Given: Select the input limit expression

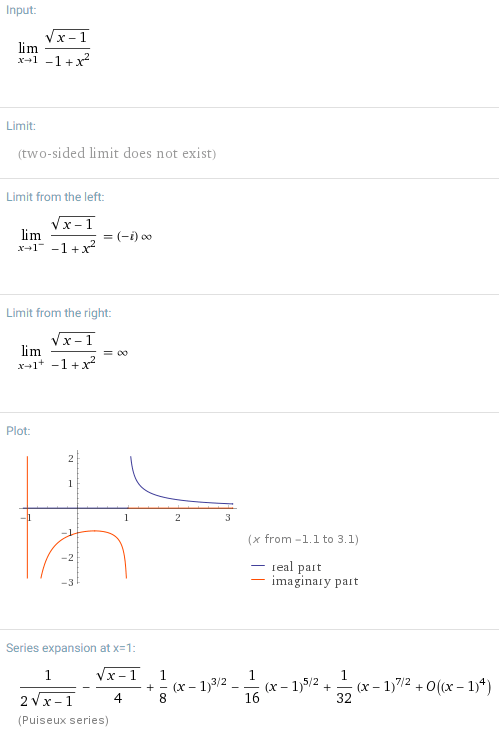Looking at the screenshot, I should [54, 49].
